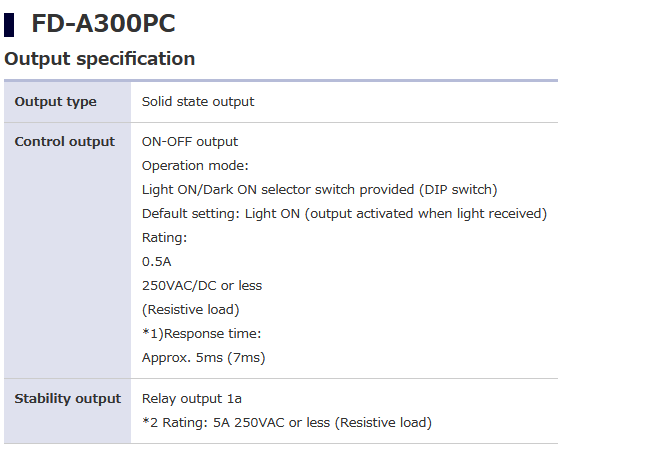This screenshot has height=454, width=660.
Task: Click the Light ON/Dark ON selector switch line
Action: (x=319, y=190)
